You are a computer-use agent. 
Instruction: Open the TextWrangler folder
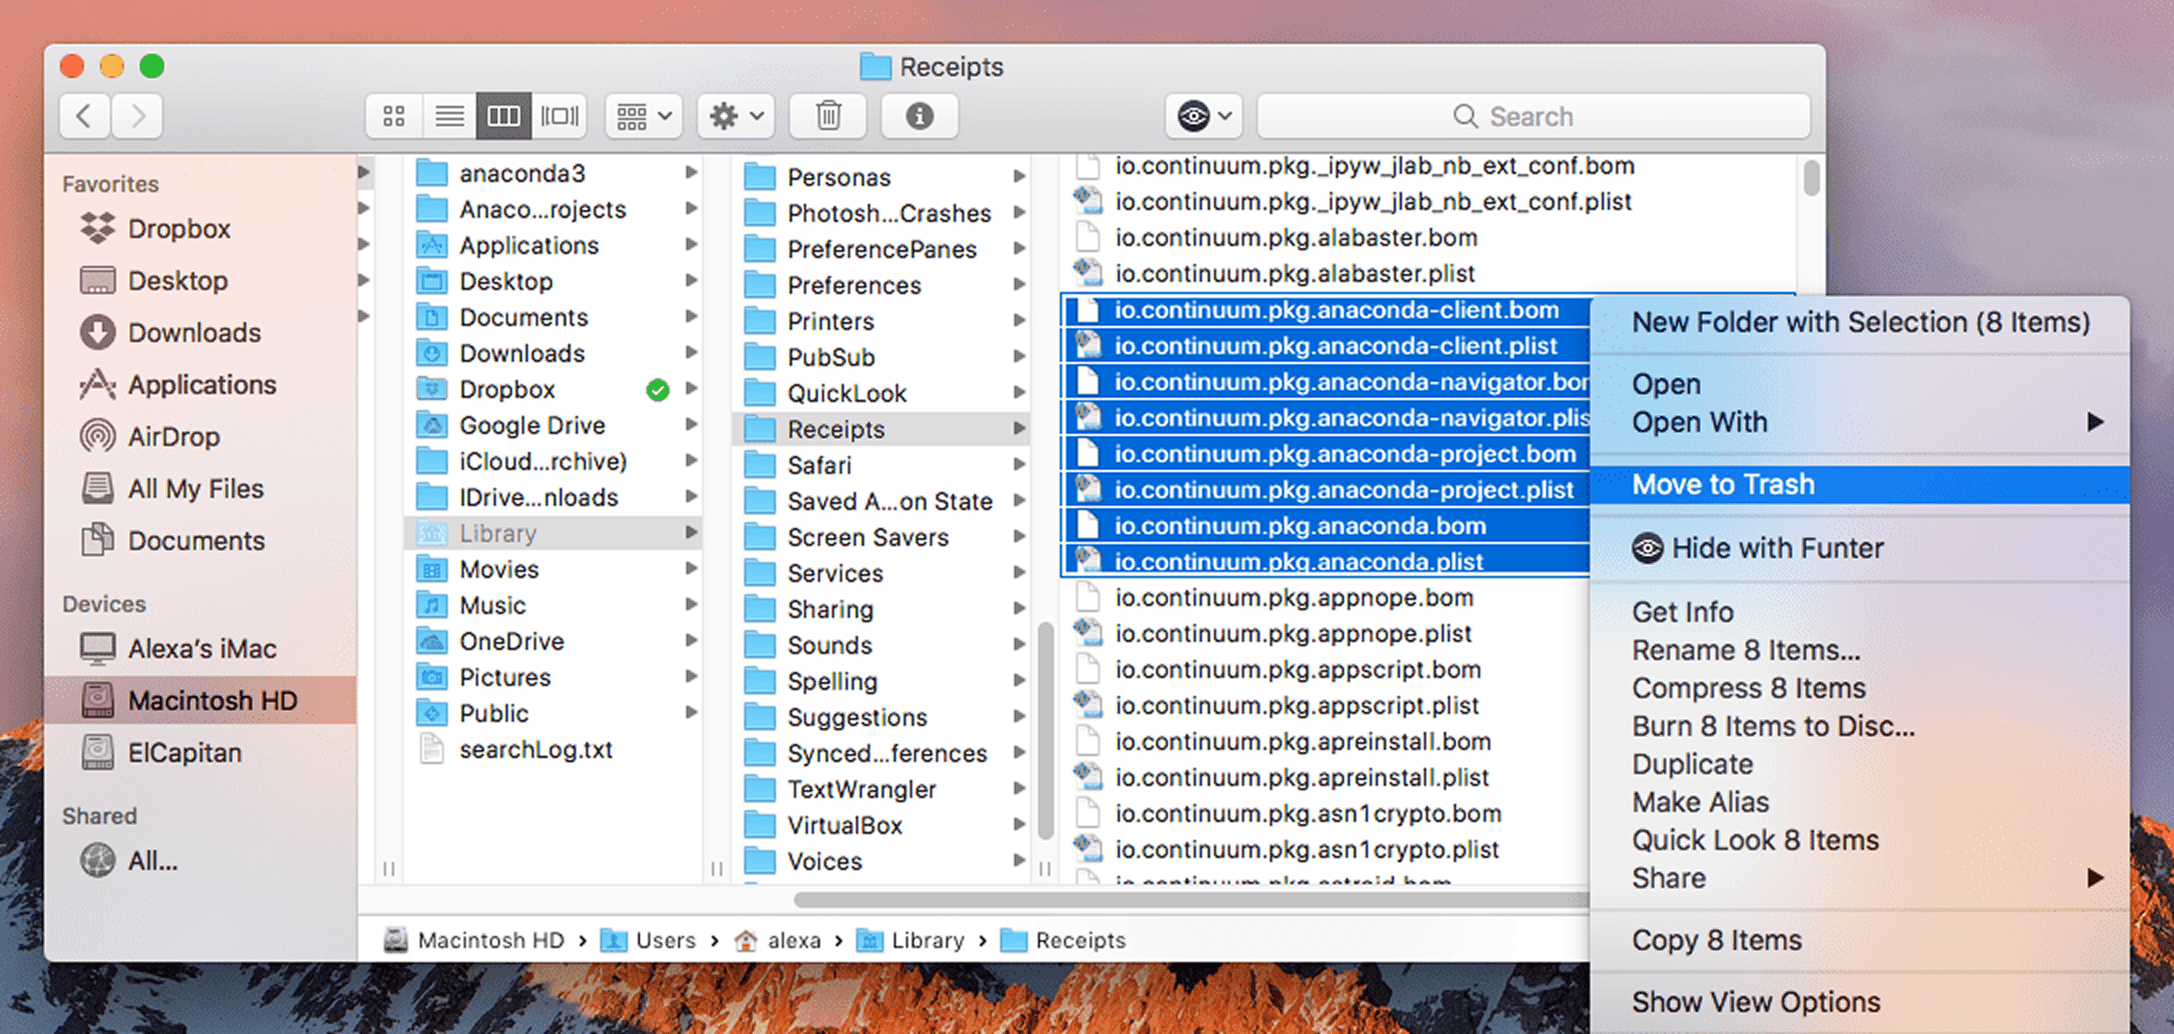pos(861,789)
